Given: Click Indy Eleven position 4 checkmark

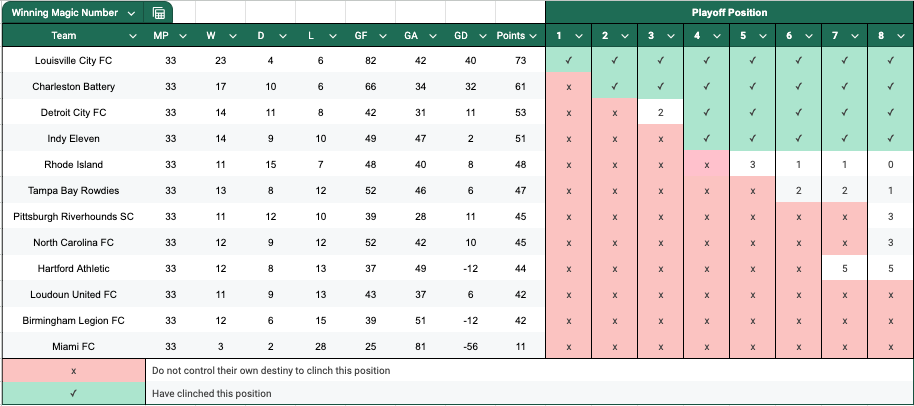Looking at the screenshot, I should [706, 139].
